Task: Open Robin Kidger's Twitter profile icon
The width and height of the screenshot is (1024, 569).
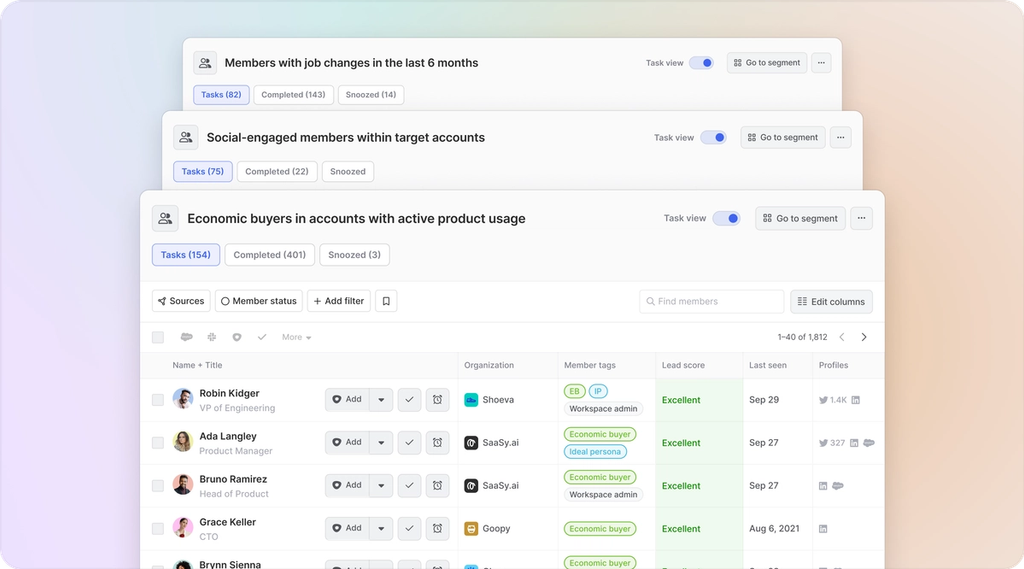Action: tap(823, 400)
